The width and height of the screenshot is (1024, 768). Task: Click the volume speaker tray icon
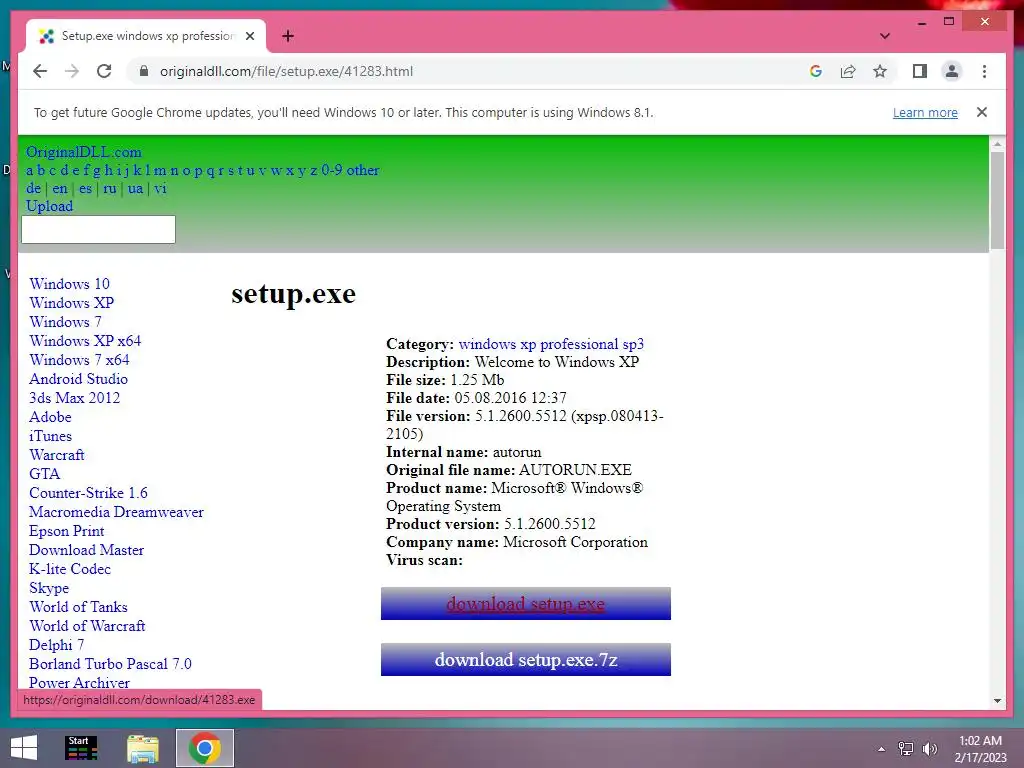tap(929, 749)
